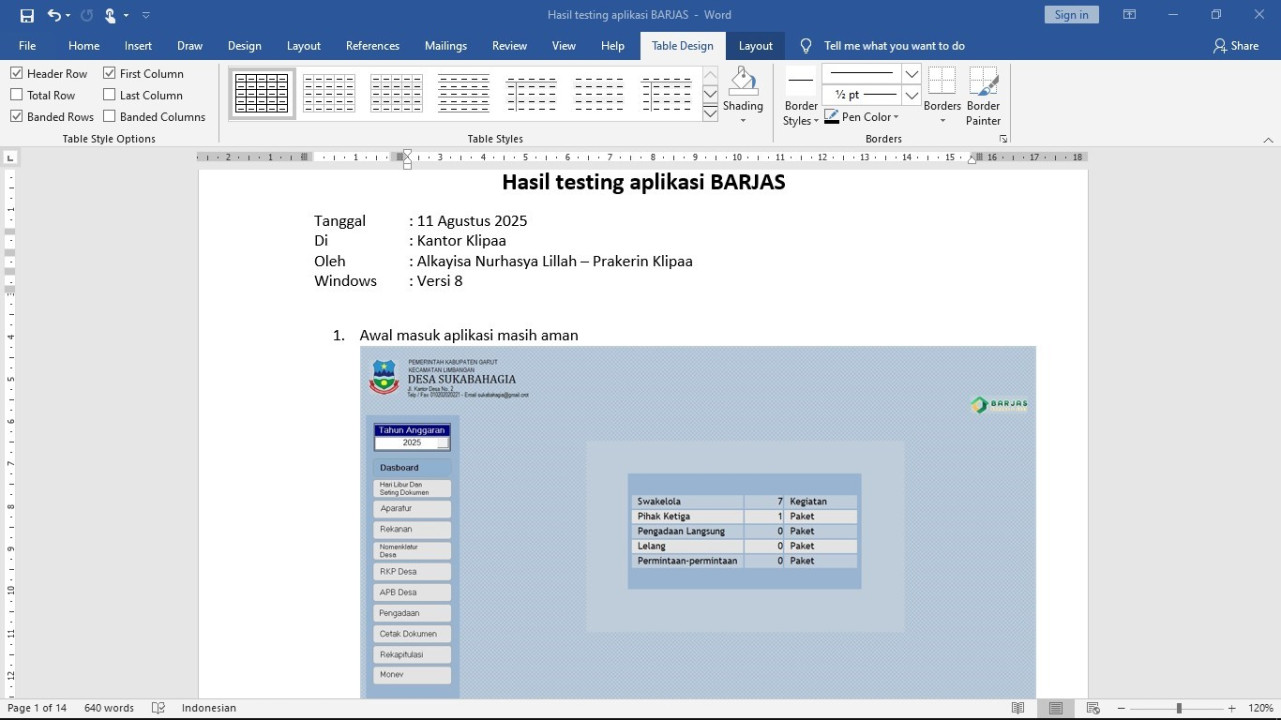Click the Tell me what you want to do box
Viewport: 1281px width, 720px height.
[x=894, y=46]
